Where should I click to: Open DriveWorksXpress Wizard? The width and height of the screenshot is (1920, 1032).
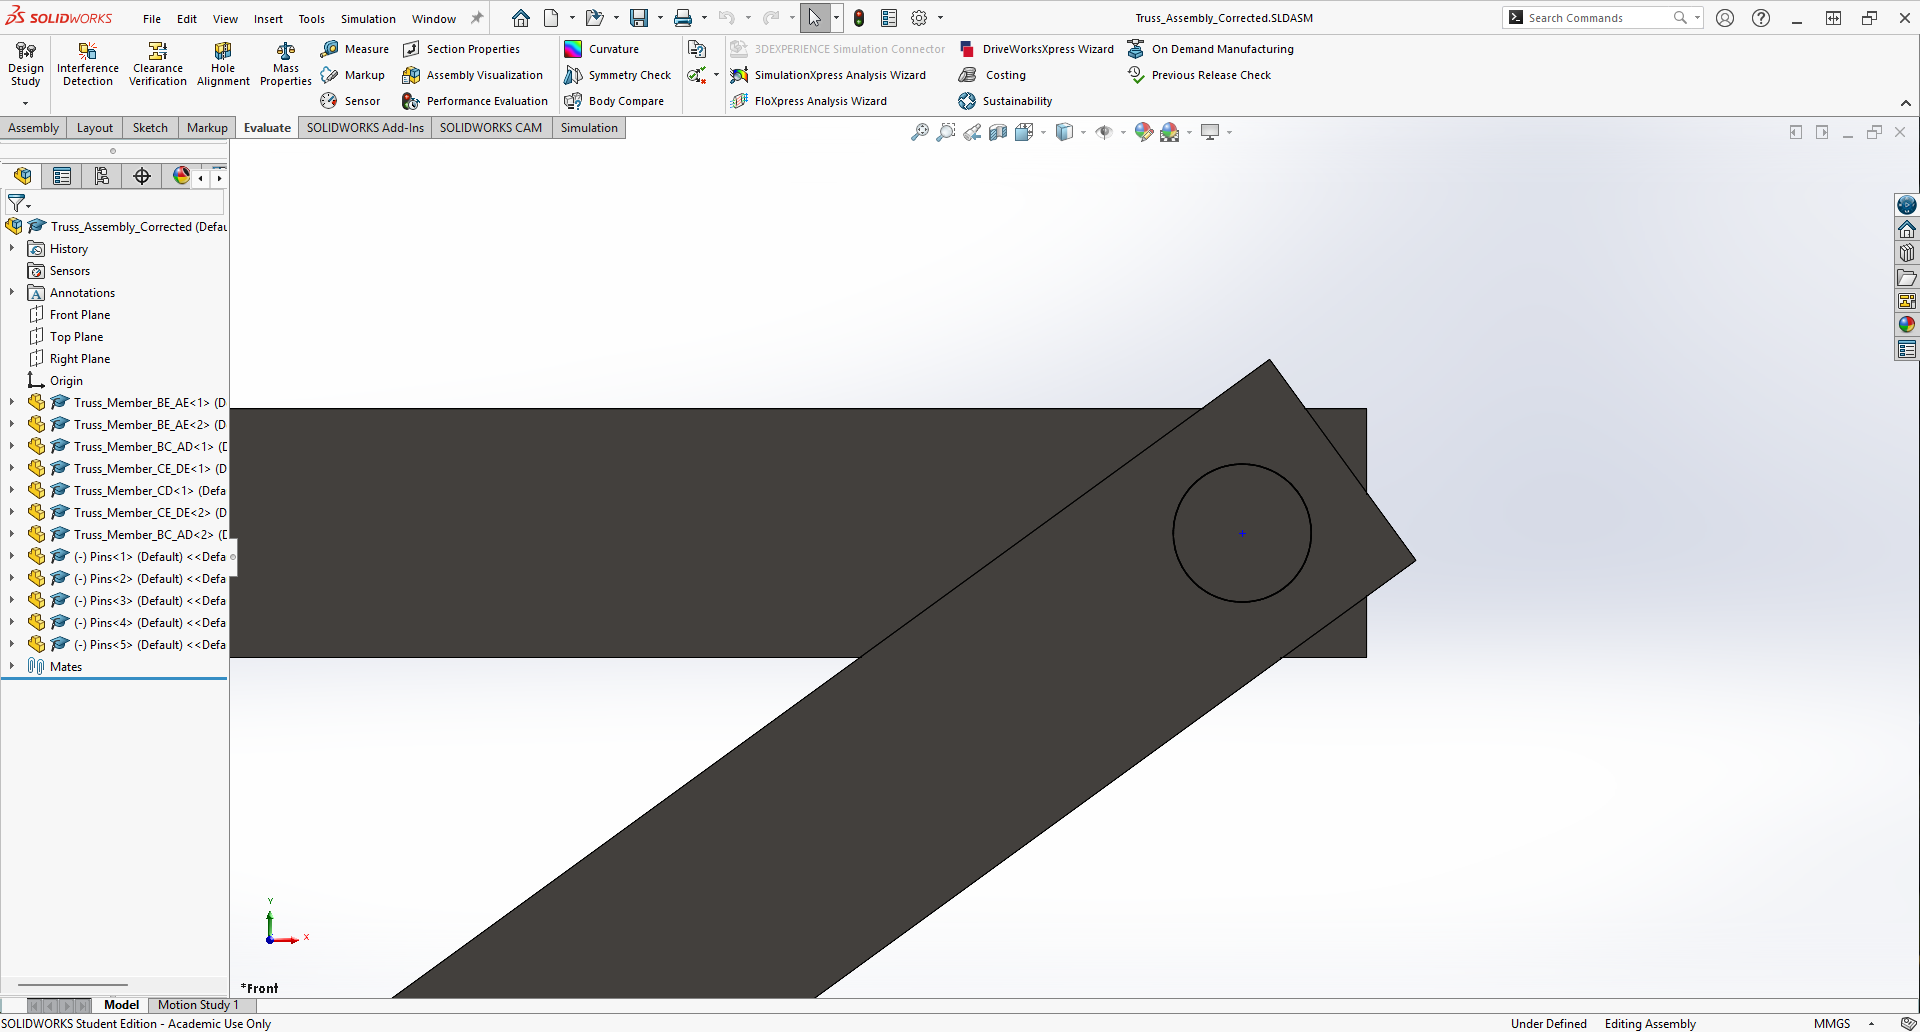pos(1036,49)
